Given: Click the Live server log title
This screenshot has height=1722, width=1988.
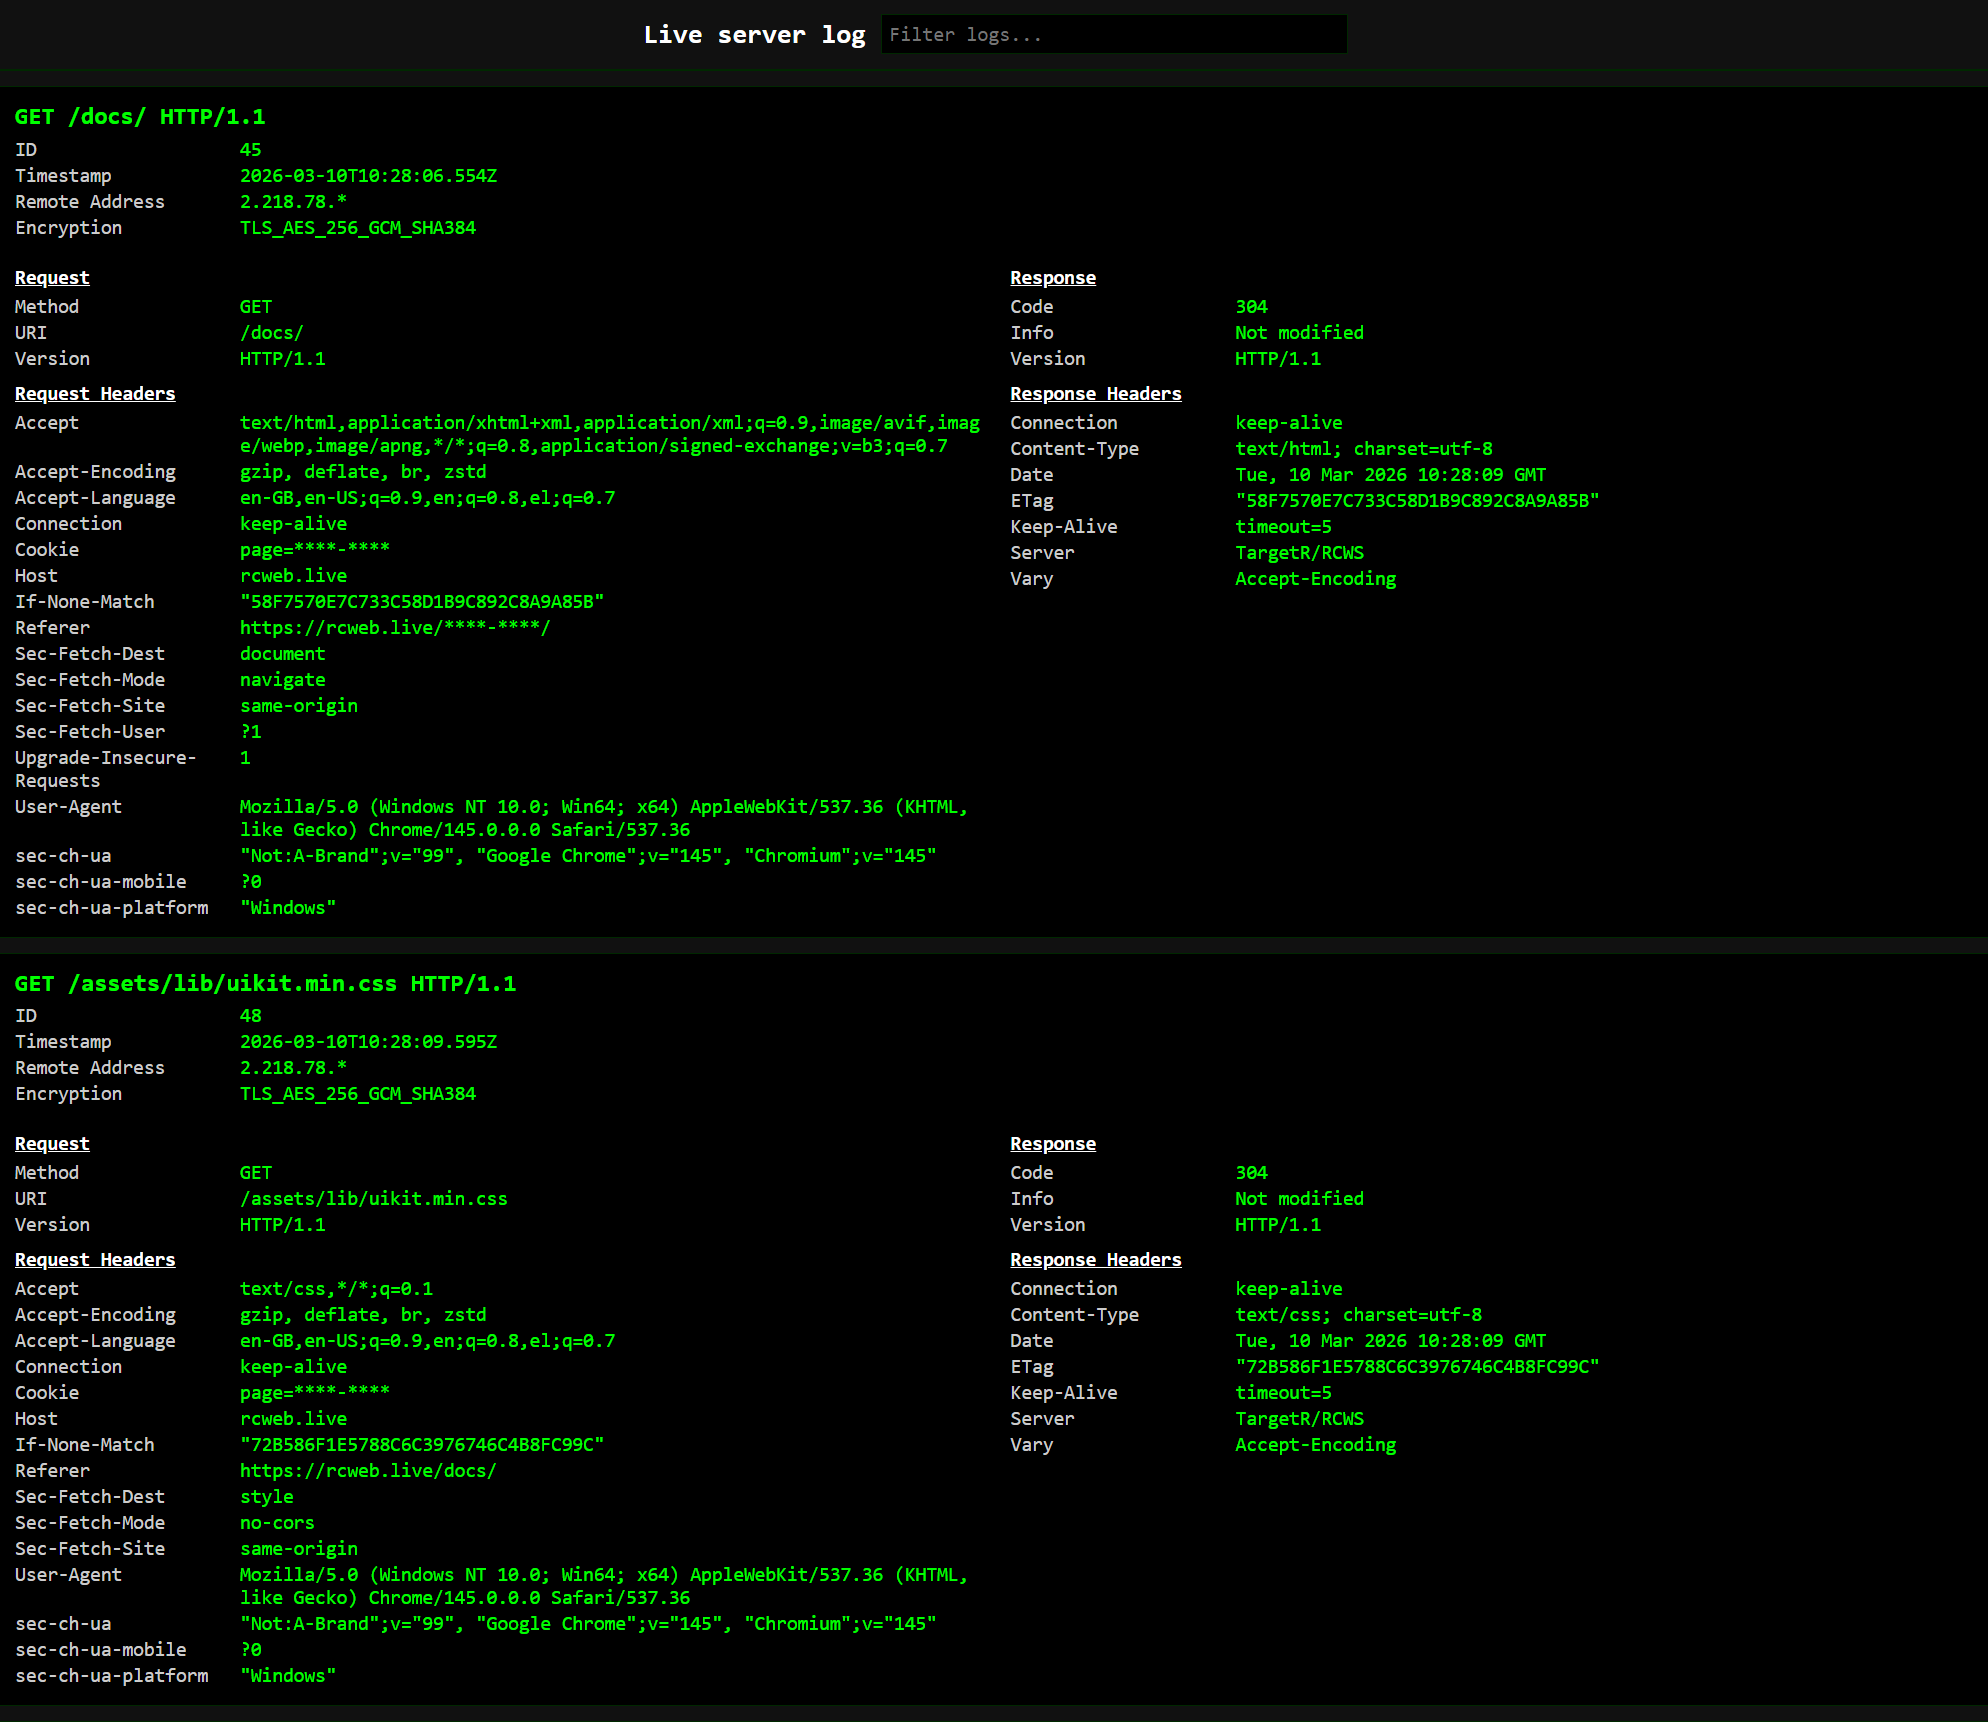Looking at the screenshot, I should coord(755,34).
